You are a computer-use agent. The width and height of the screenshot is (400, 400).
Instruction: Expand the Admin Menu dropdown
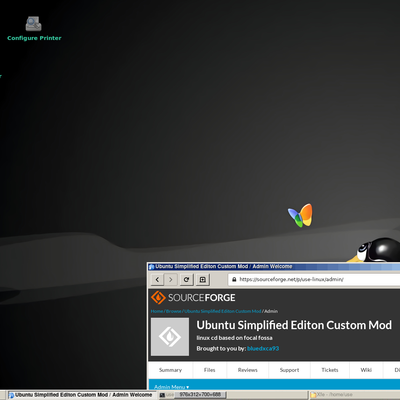[172, 387]
